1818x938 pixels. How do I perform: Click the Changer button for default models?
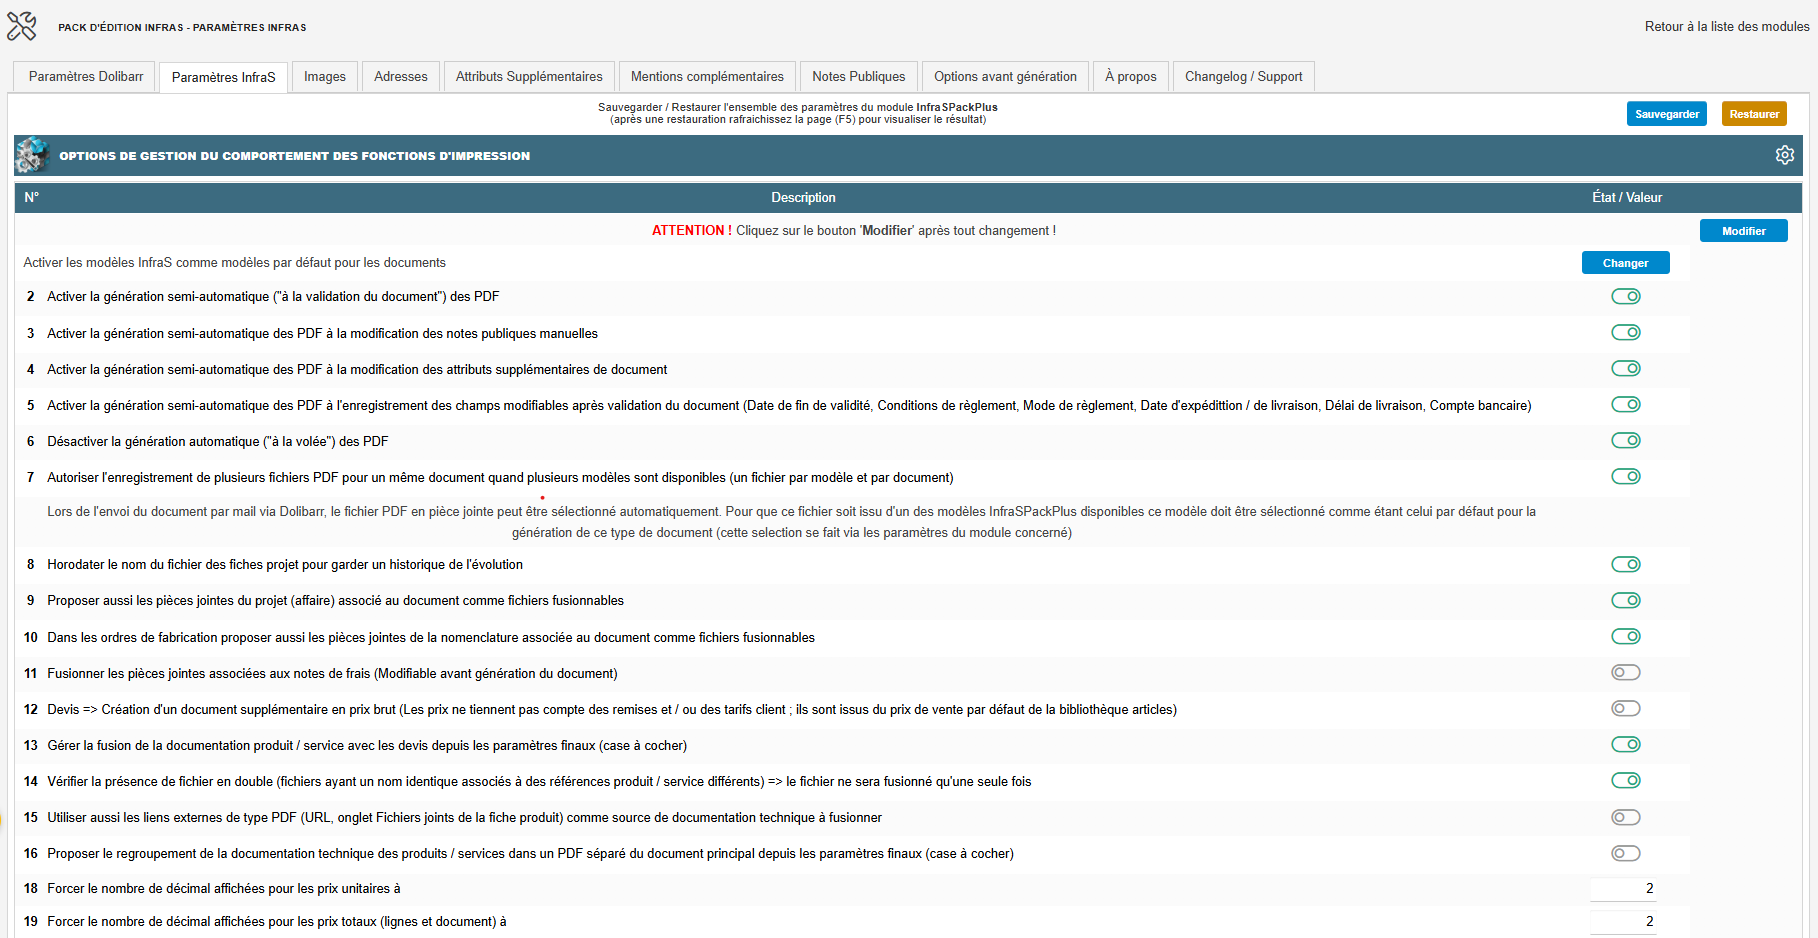1626,263
